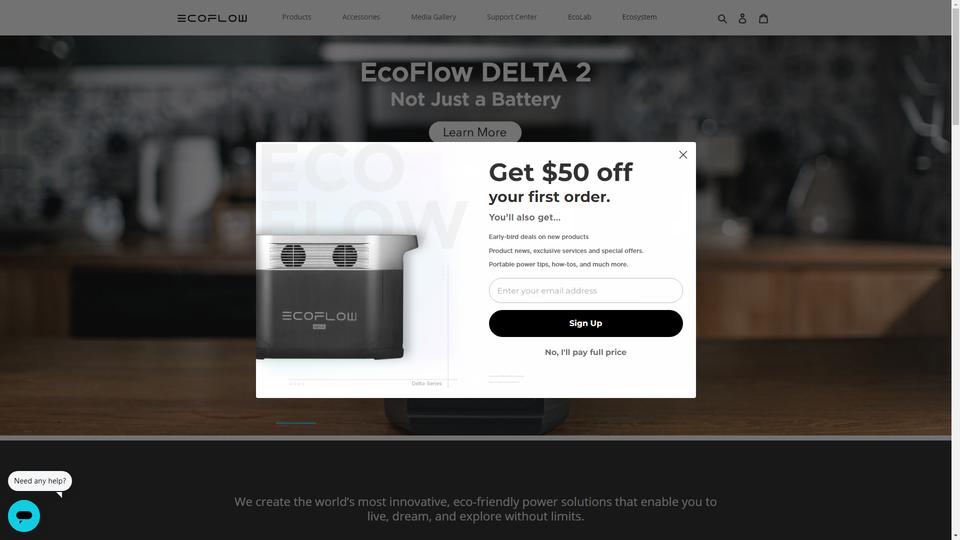
Task: Click the Learn More banner button
Action: (474, 132)
